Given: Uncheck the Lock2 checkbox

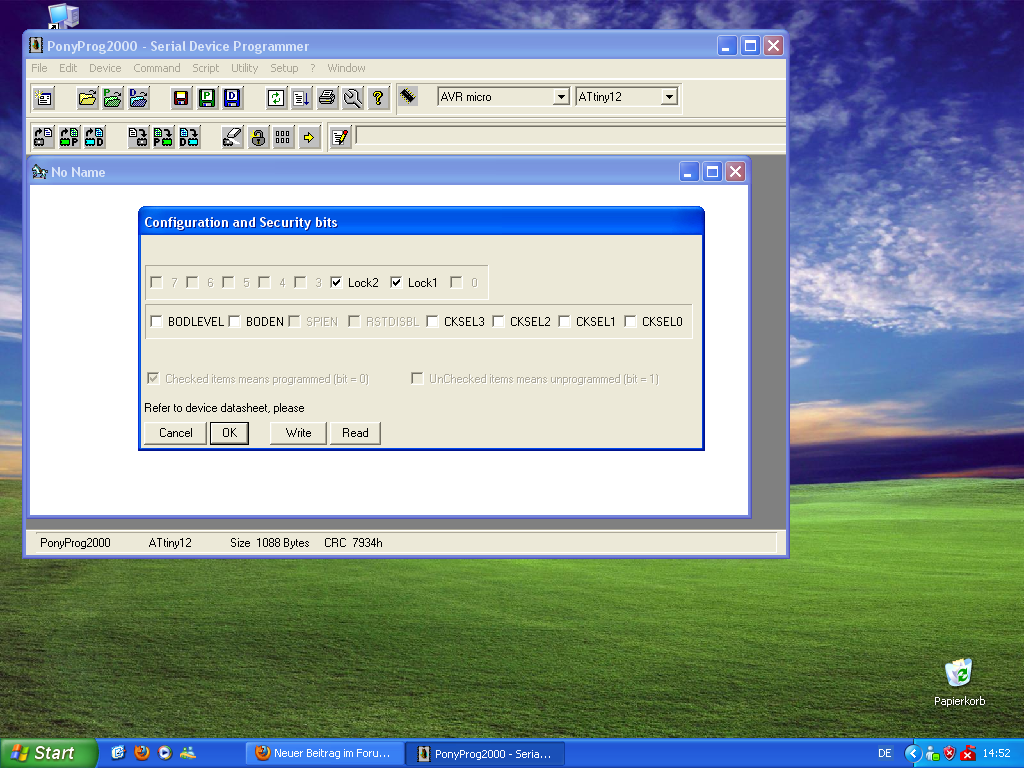Looking at the screenshot, I should (336, 282).
